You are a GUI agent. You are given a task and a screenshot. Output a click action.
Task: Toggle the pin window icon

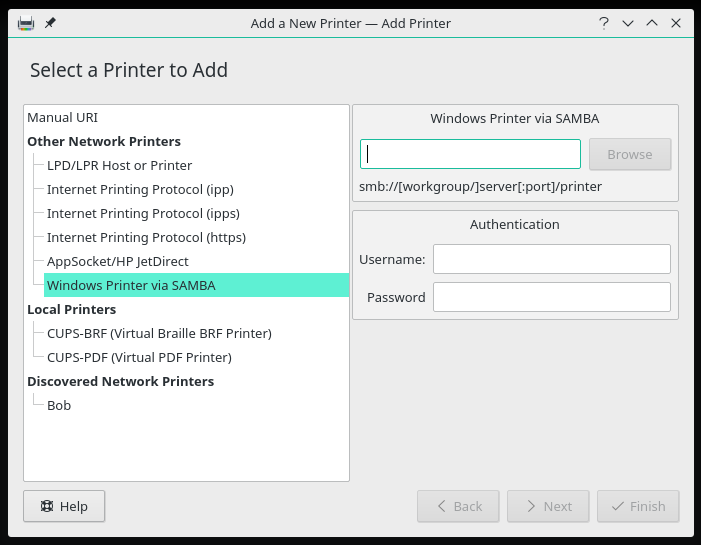click(x=50, y=23)
